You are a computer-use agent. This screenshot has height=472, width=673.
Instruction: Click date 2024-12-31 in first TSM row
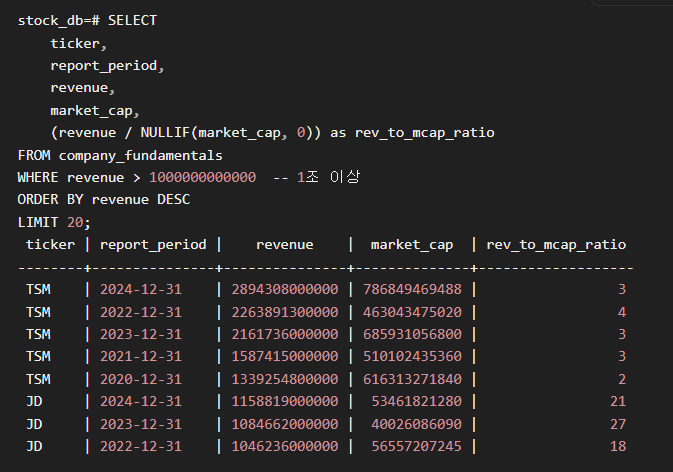tap(141, 289)
